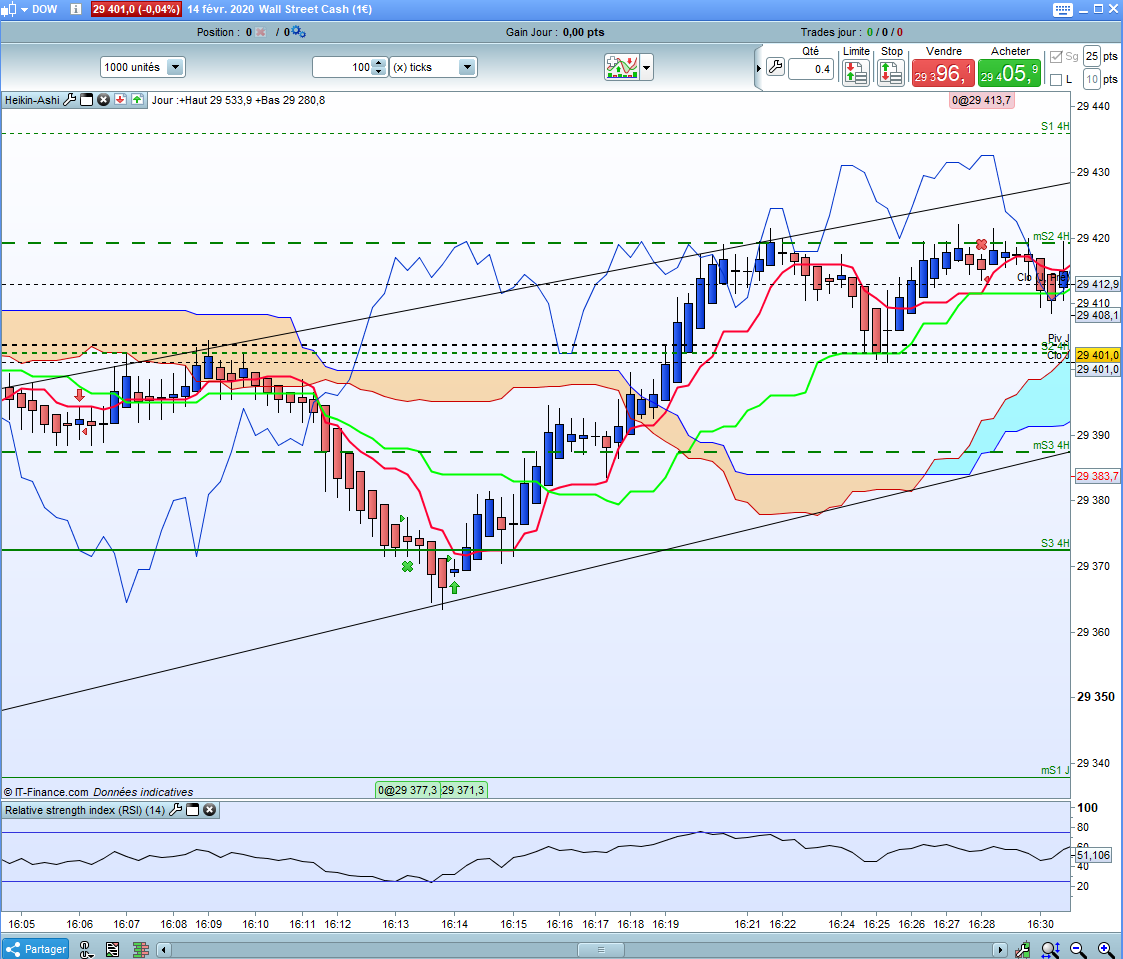Click the Acheter buy price button
The width and height of the screenshot is (1123, 959).
click(1010, 73)
